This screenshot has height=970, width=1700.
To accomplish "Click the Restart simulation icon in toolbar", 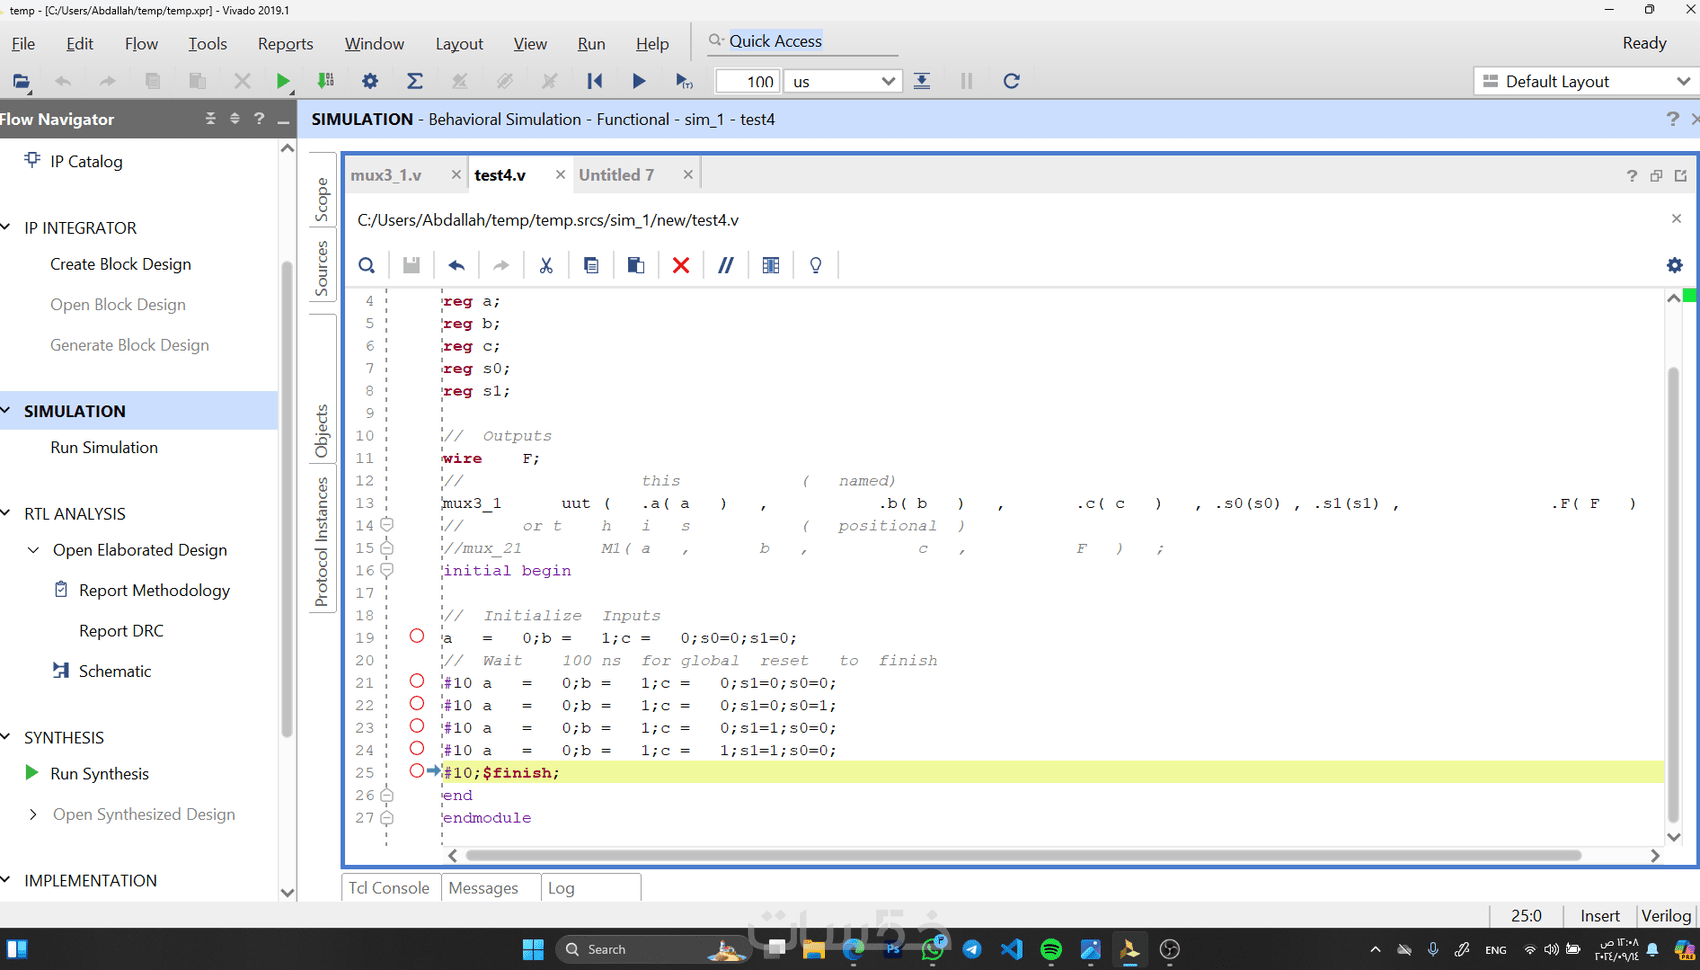I will [x=594, y=81].
